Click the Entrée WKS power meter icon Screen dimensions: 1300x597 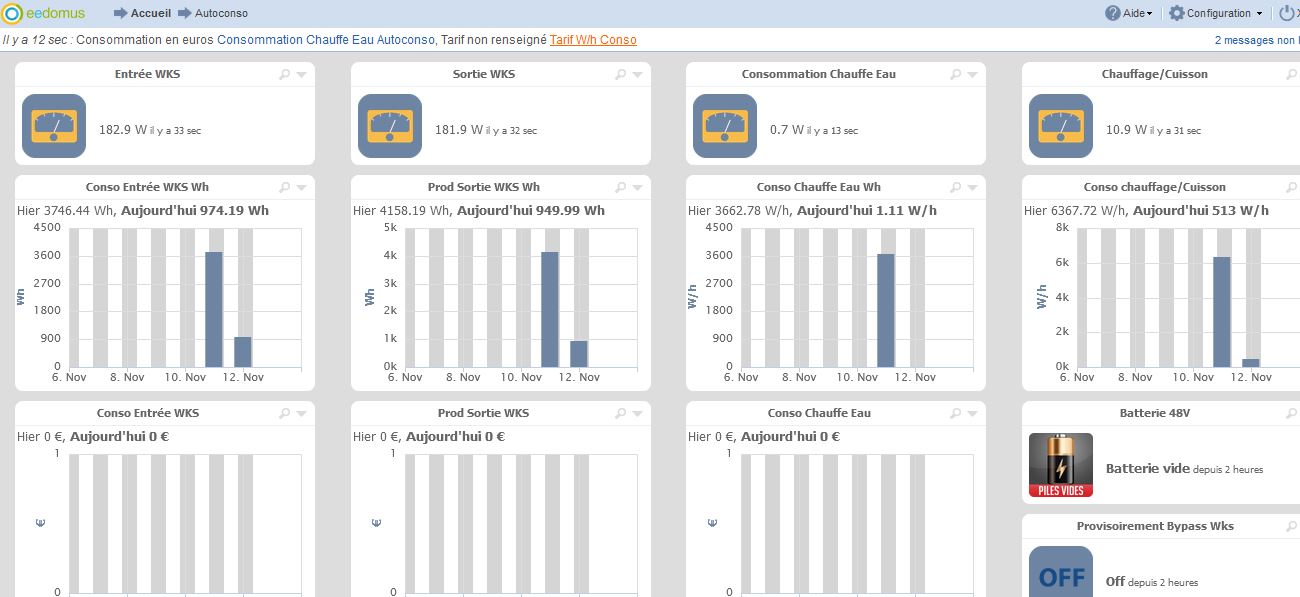coord(54,126)
